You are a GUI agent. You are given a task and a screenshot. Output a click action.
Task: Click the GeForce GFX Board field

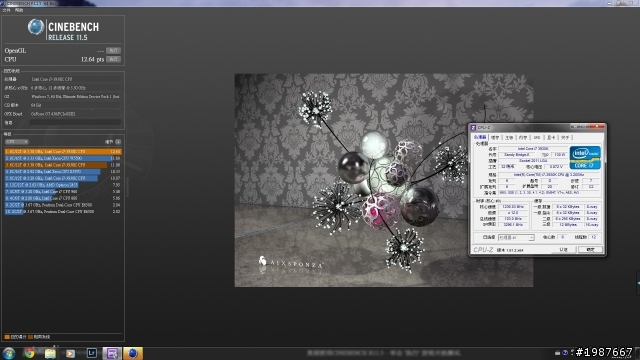pos(75,114)
